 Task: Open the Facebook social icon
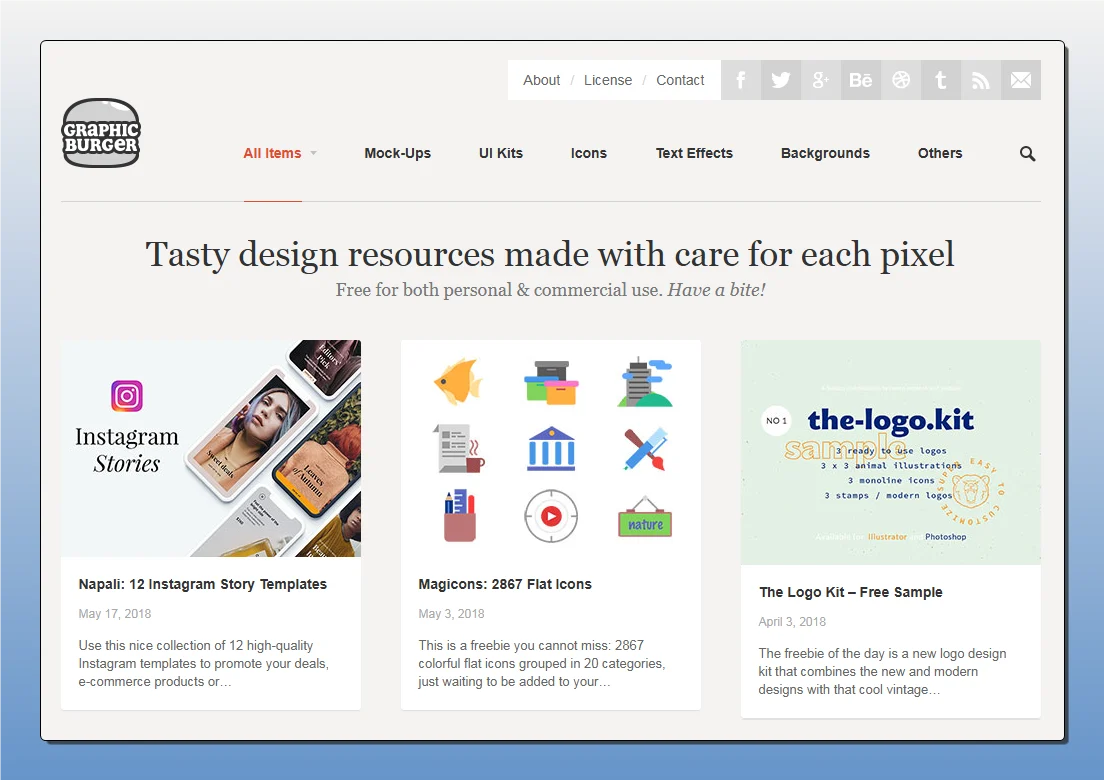pos(741,80)
